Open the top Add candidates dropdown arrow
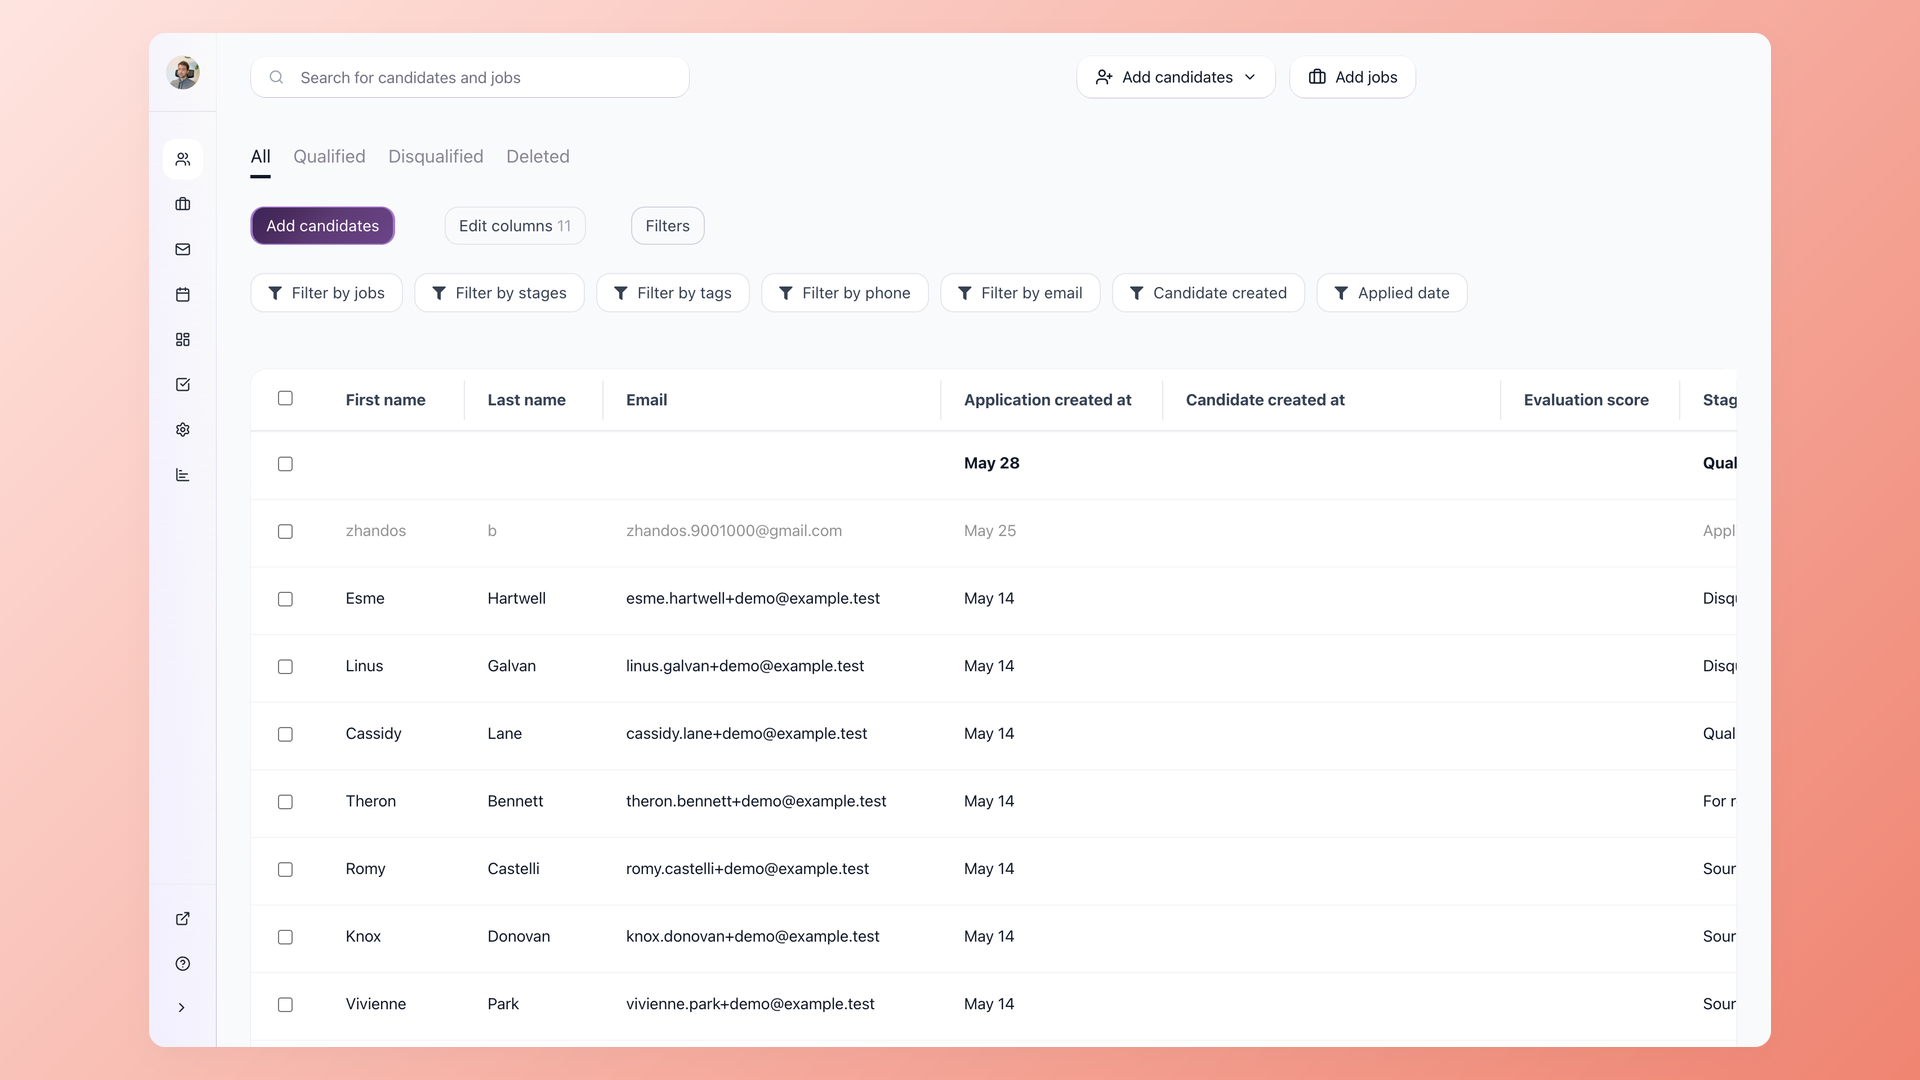The height and width of the screenshot is (1080, 1920). pos(1250,77)
